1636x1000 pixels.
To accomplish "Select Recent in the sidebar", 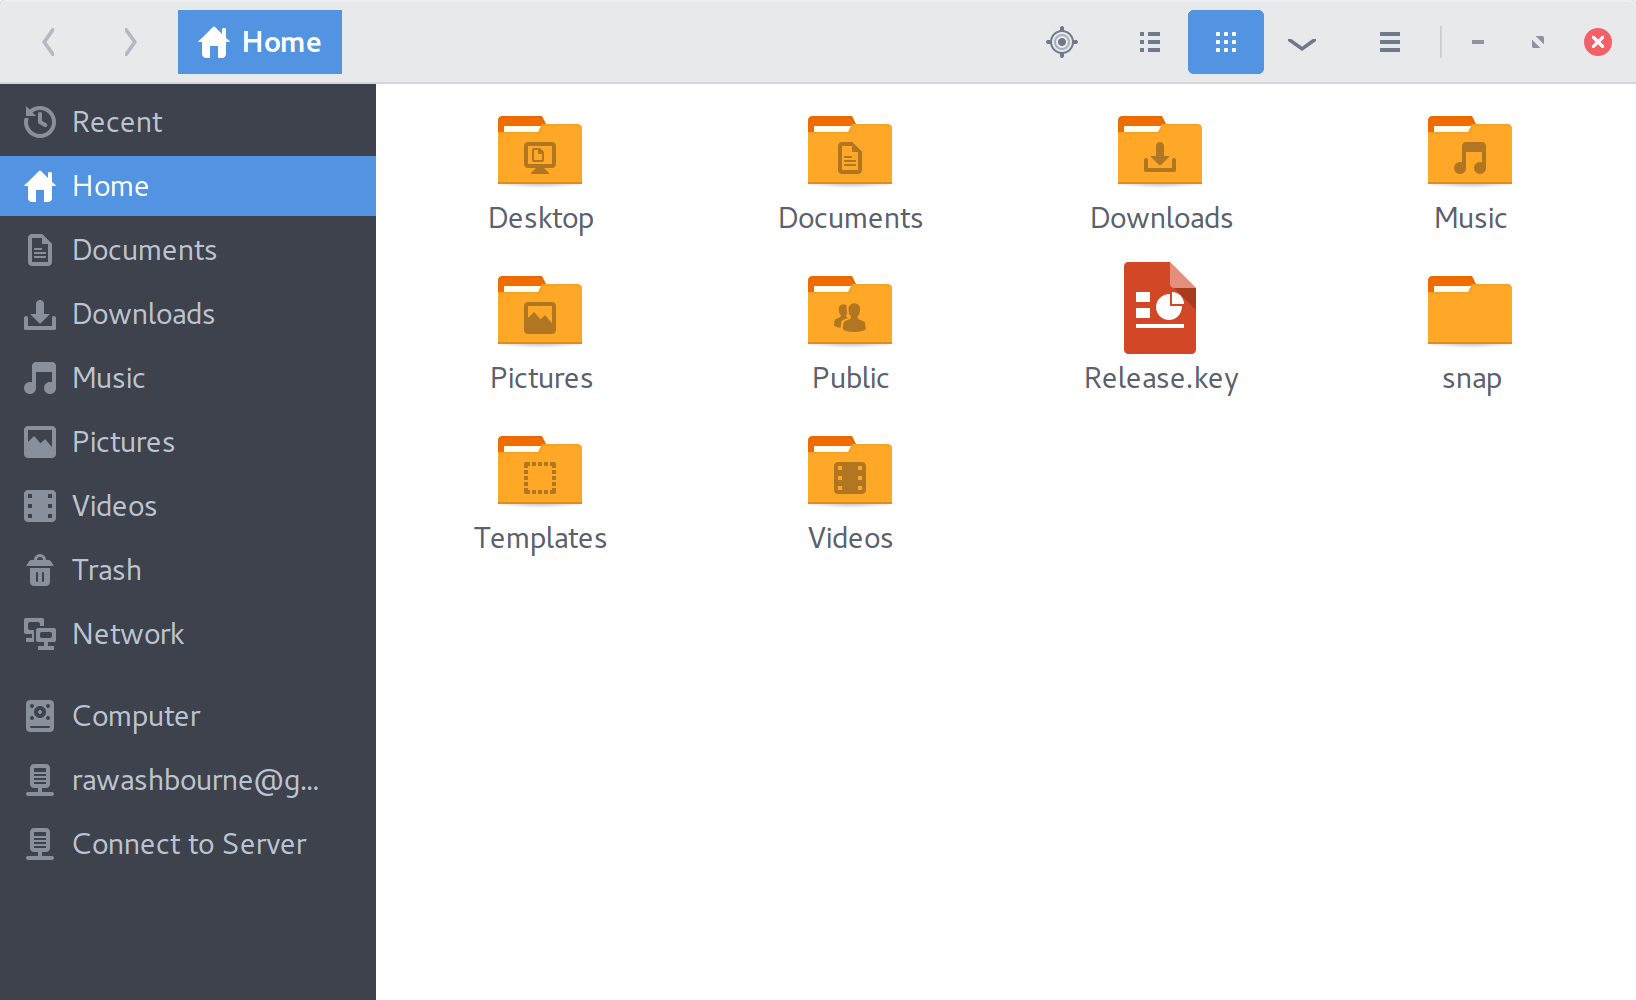I will click(x=117, y=122).
